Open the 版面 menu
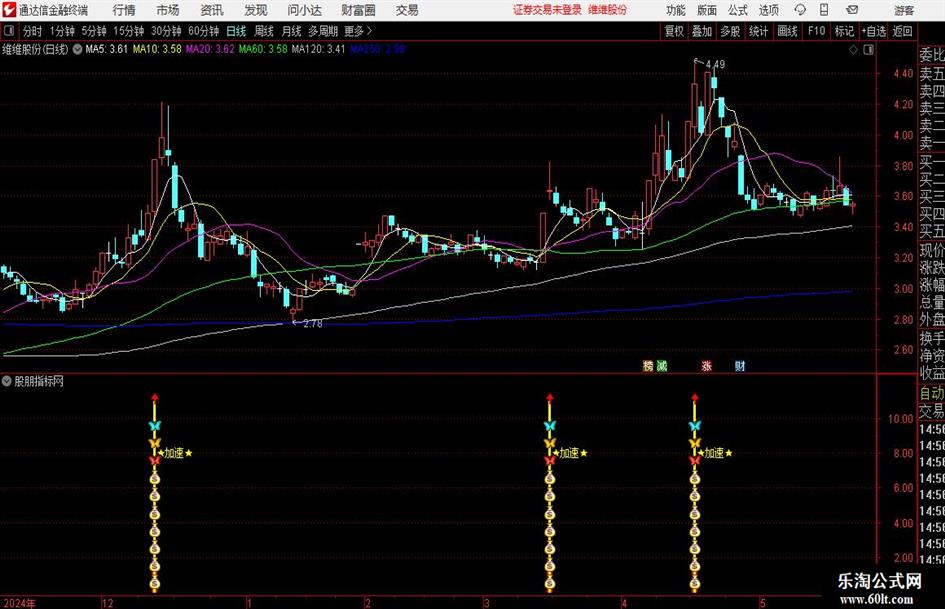The width and height of the screenshot is (945, 609). 706,10
